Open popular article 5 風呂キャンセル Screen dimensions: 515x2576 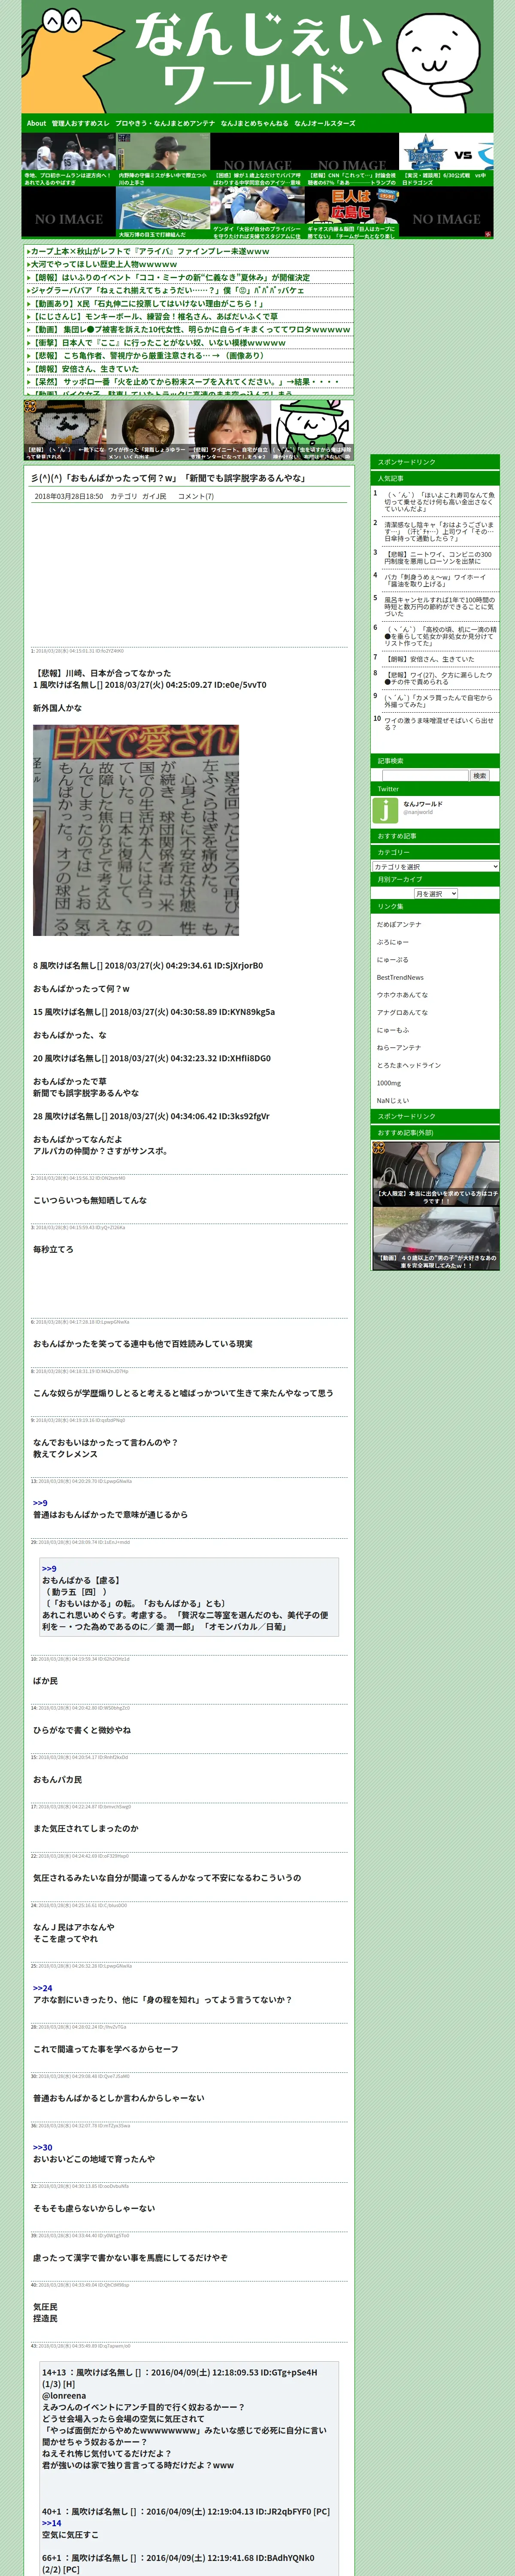pyautogui.click(x=440, y=607)
